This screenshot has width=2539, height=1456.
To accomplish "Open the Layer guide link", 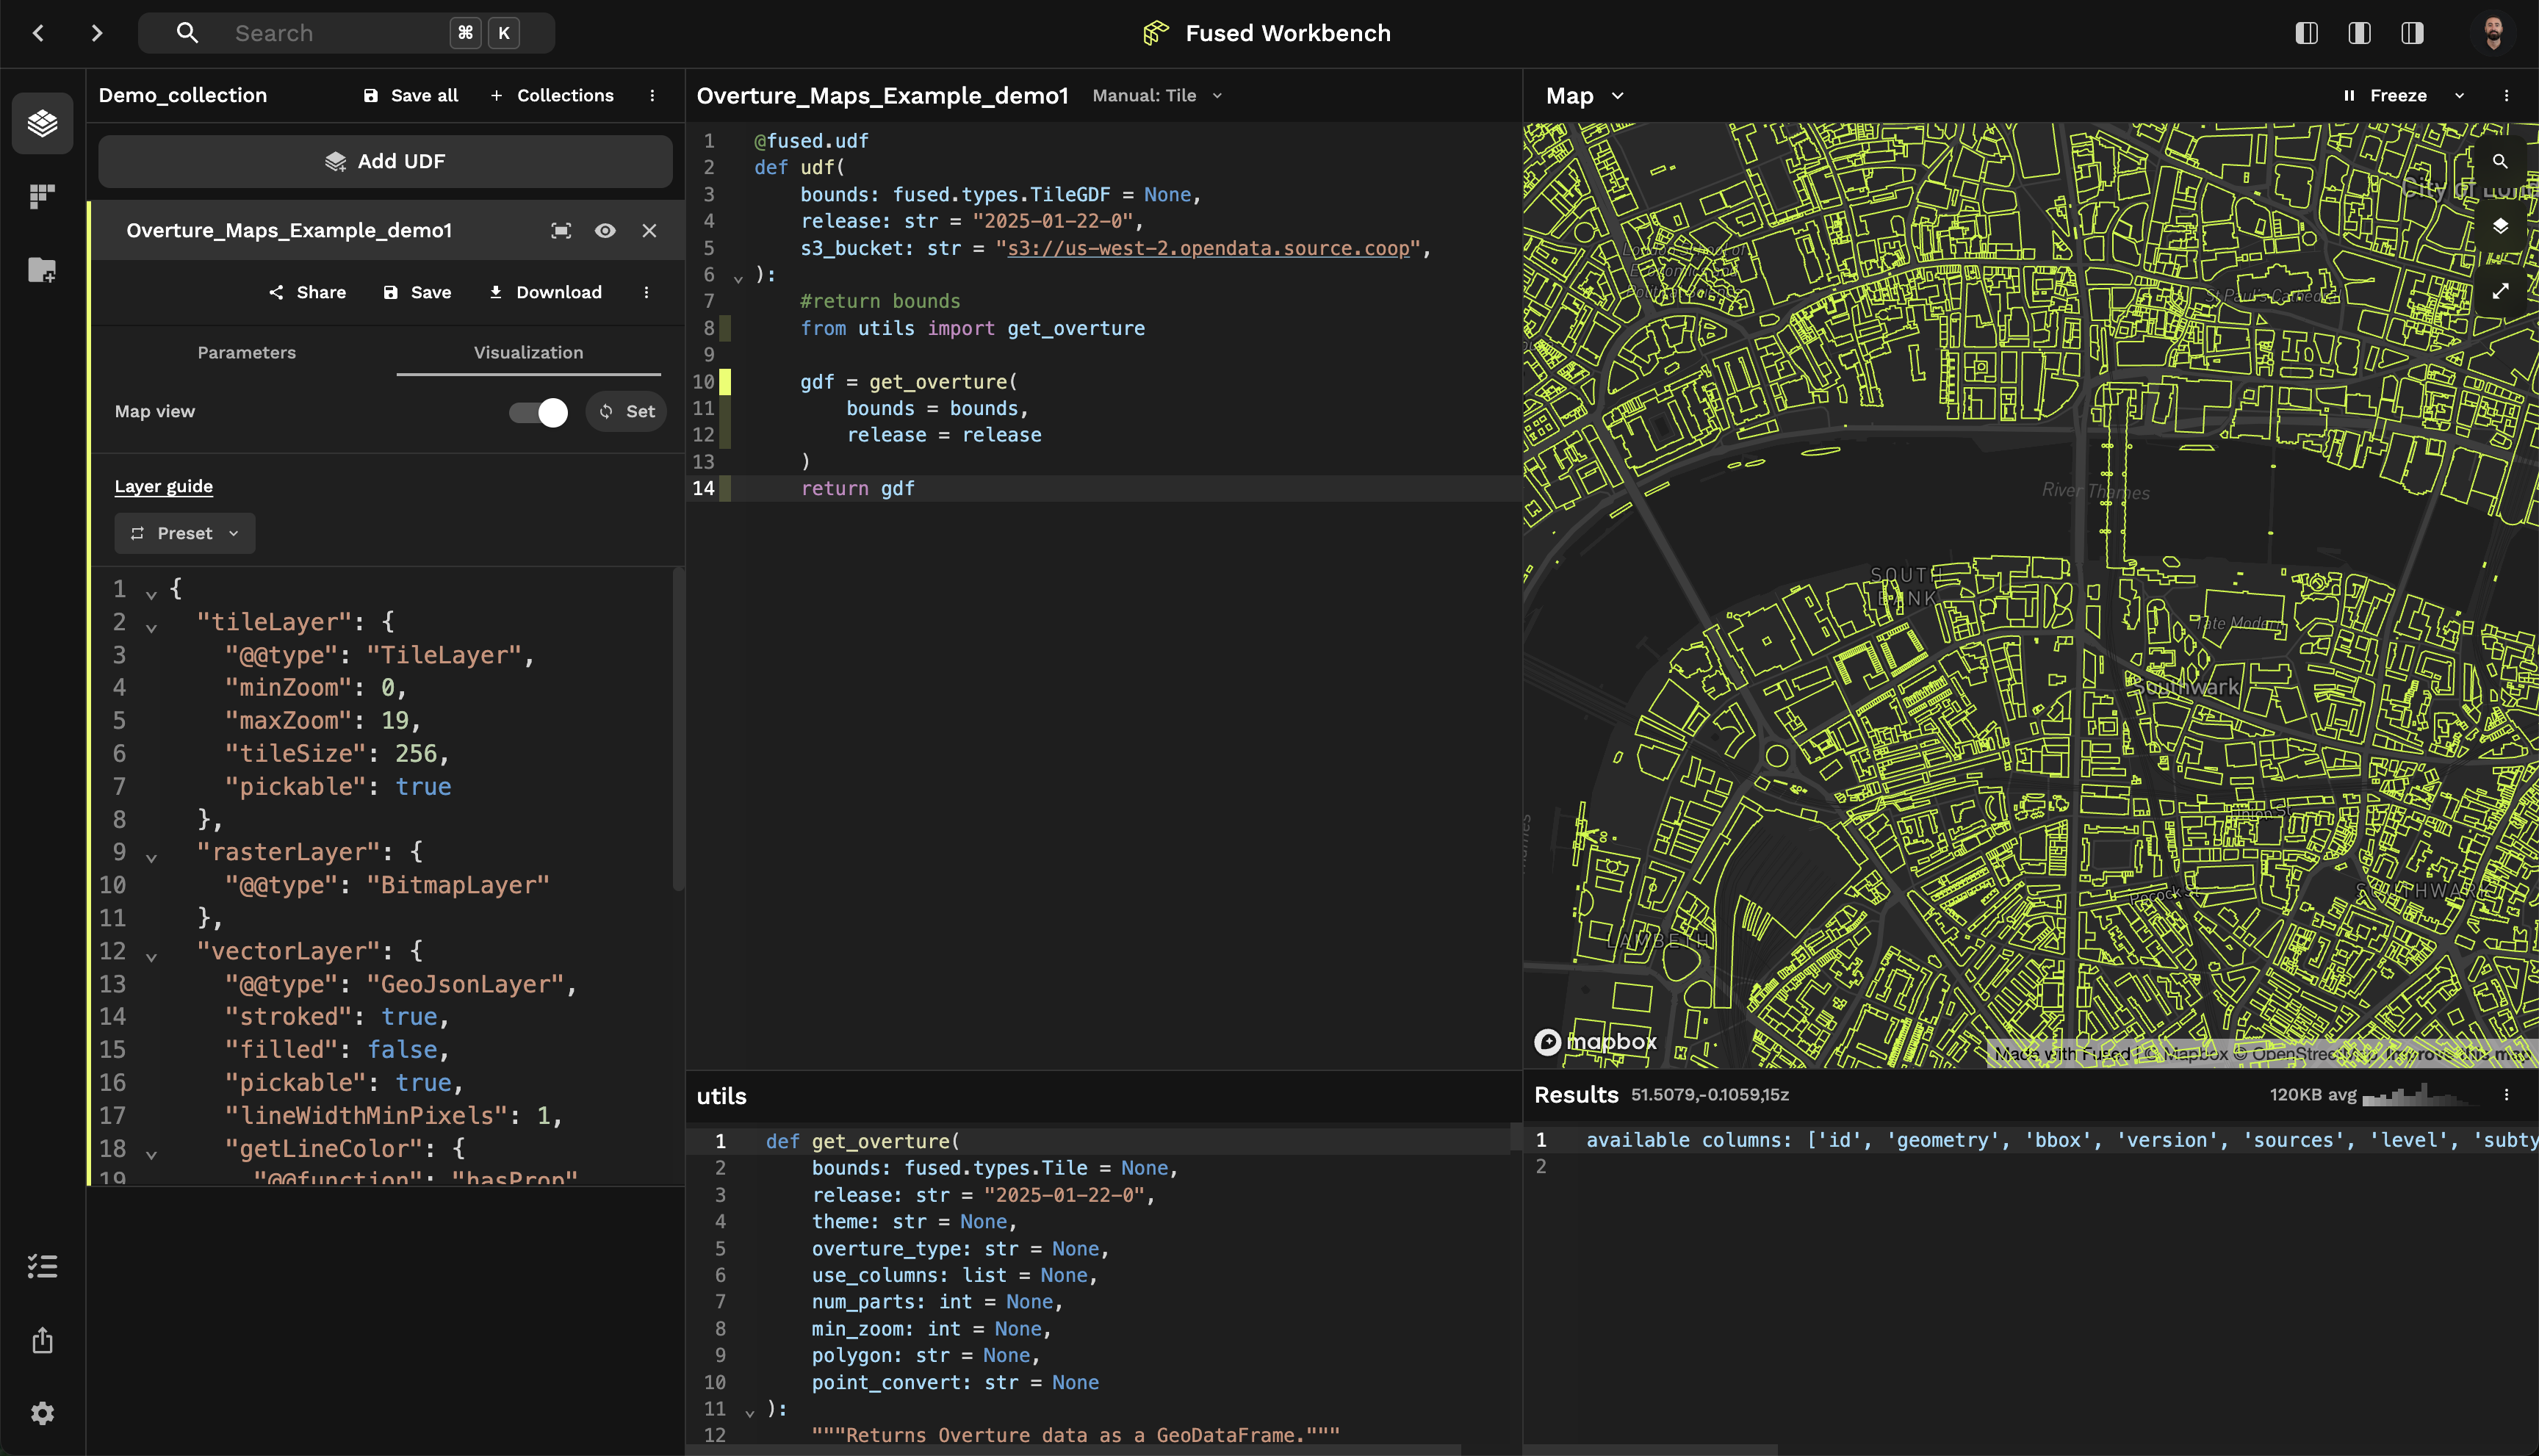I will pyautogui.click(x=164, y=487).
